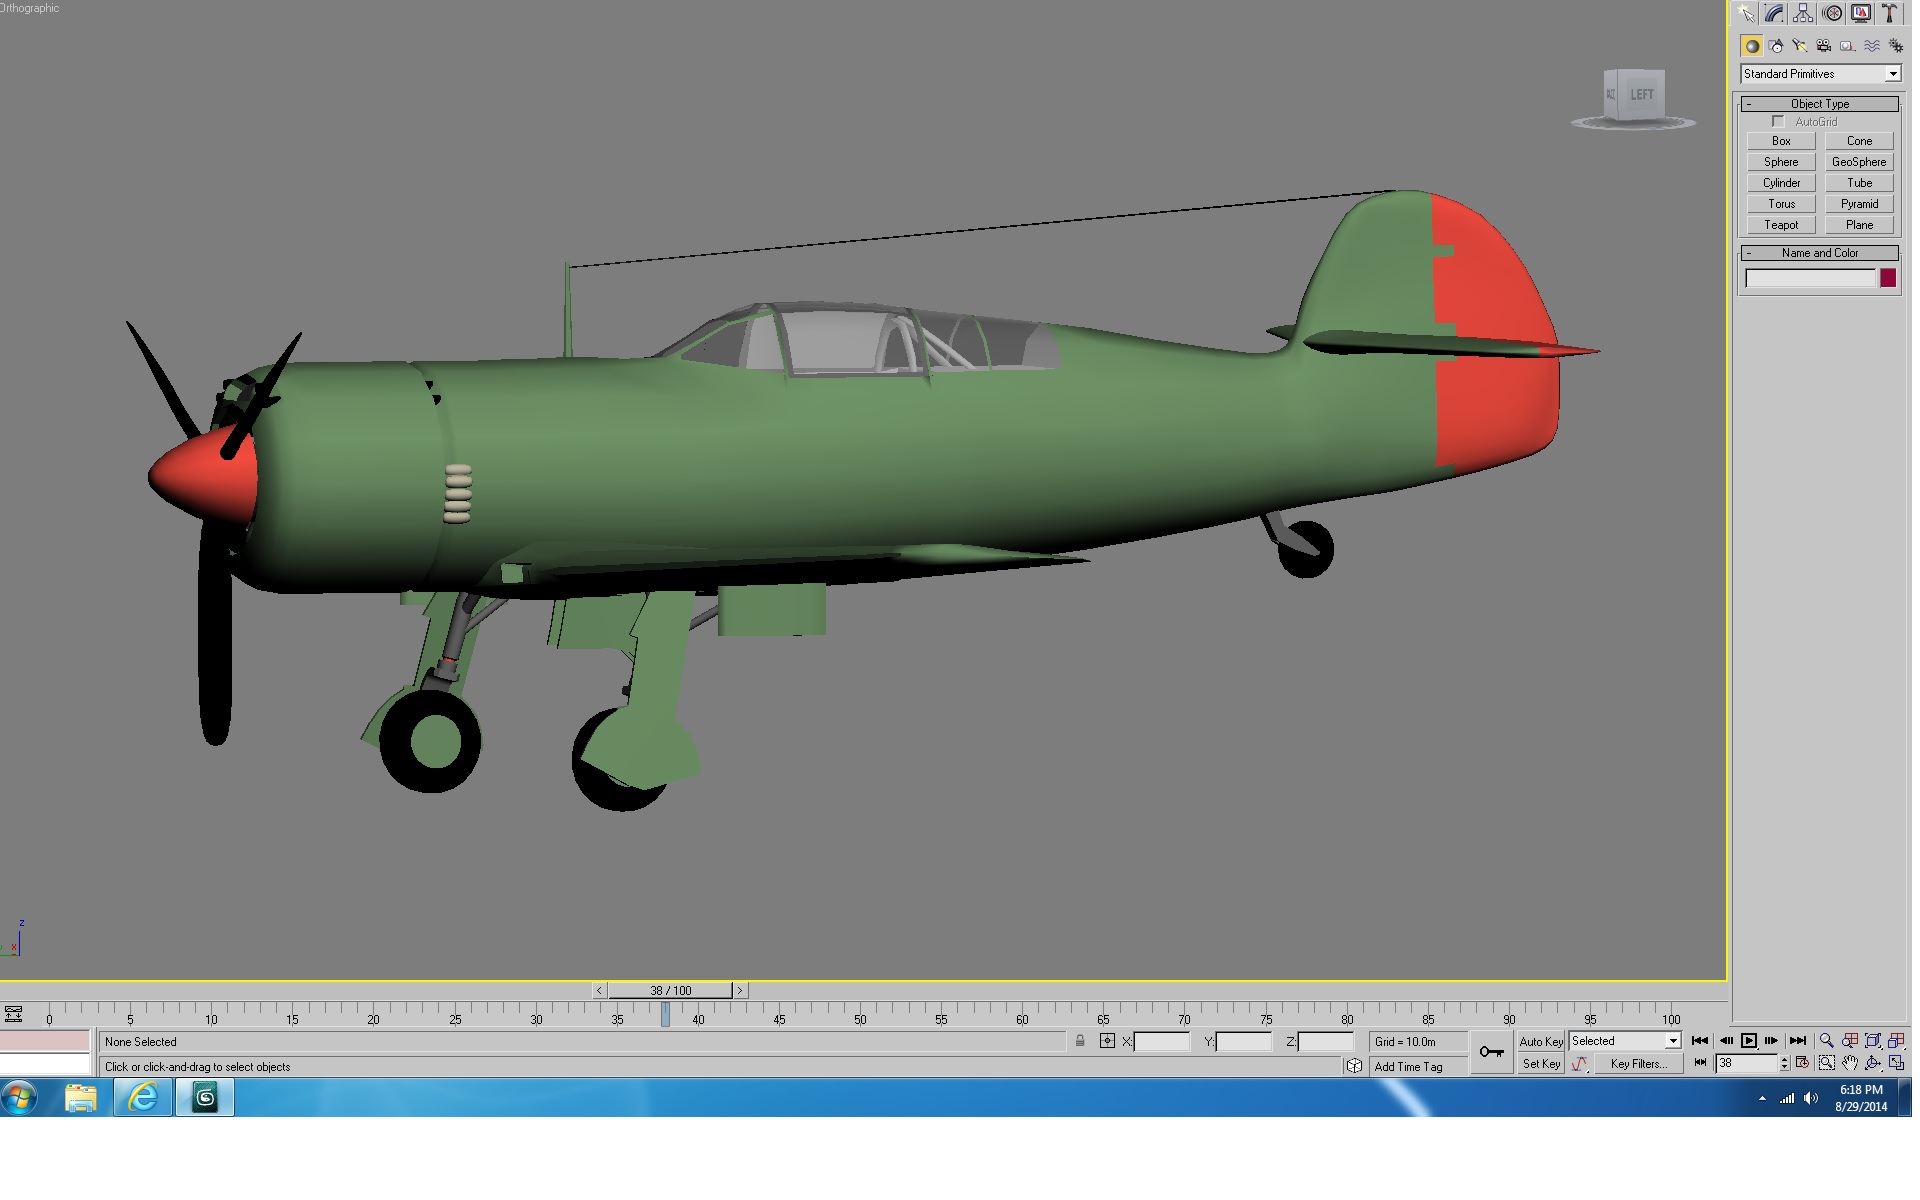
Task: Click the Key Filters button
Action: tap(1638, 1065)
